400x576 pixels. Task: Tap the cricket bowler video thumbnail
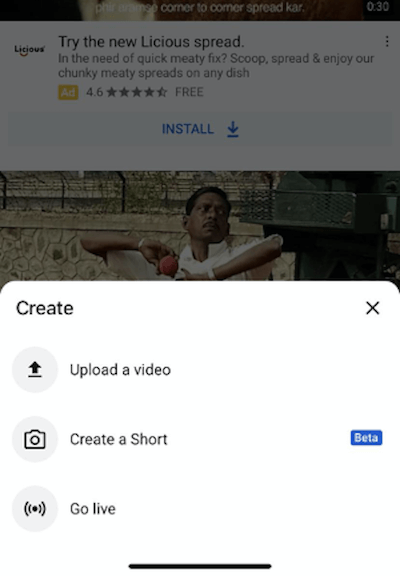click(200, 226)
